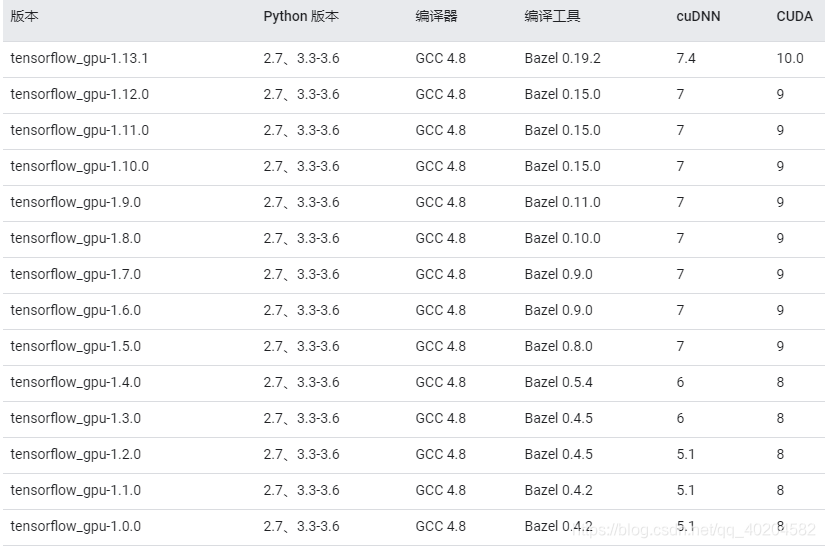Viewport: 825px width, 548px height.
Task: Select the tensorflow_gpu-1.13.1 cell
Action: coord(79,58)
